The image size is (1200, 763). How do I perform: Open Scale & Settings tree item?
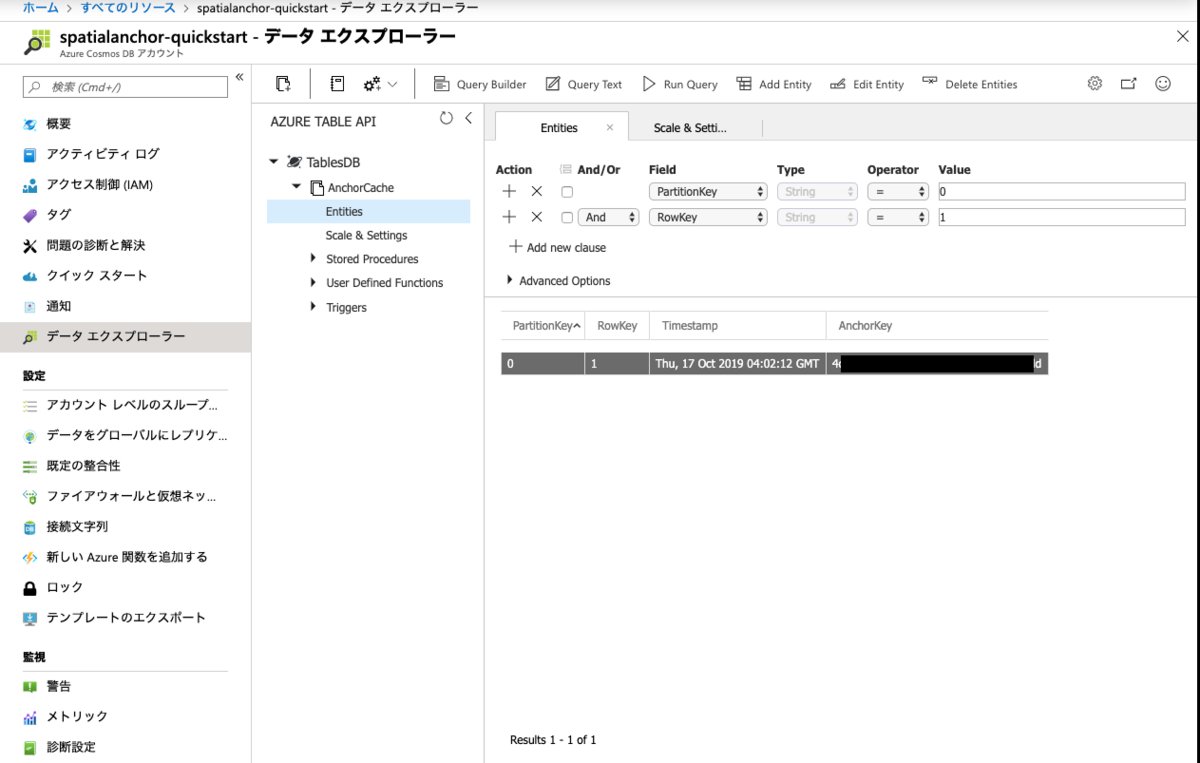pyautogui.click(x=366, y=235)
